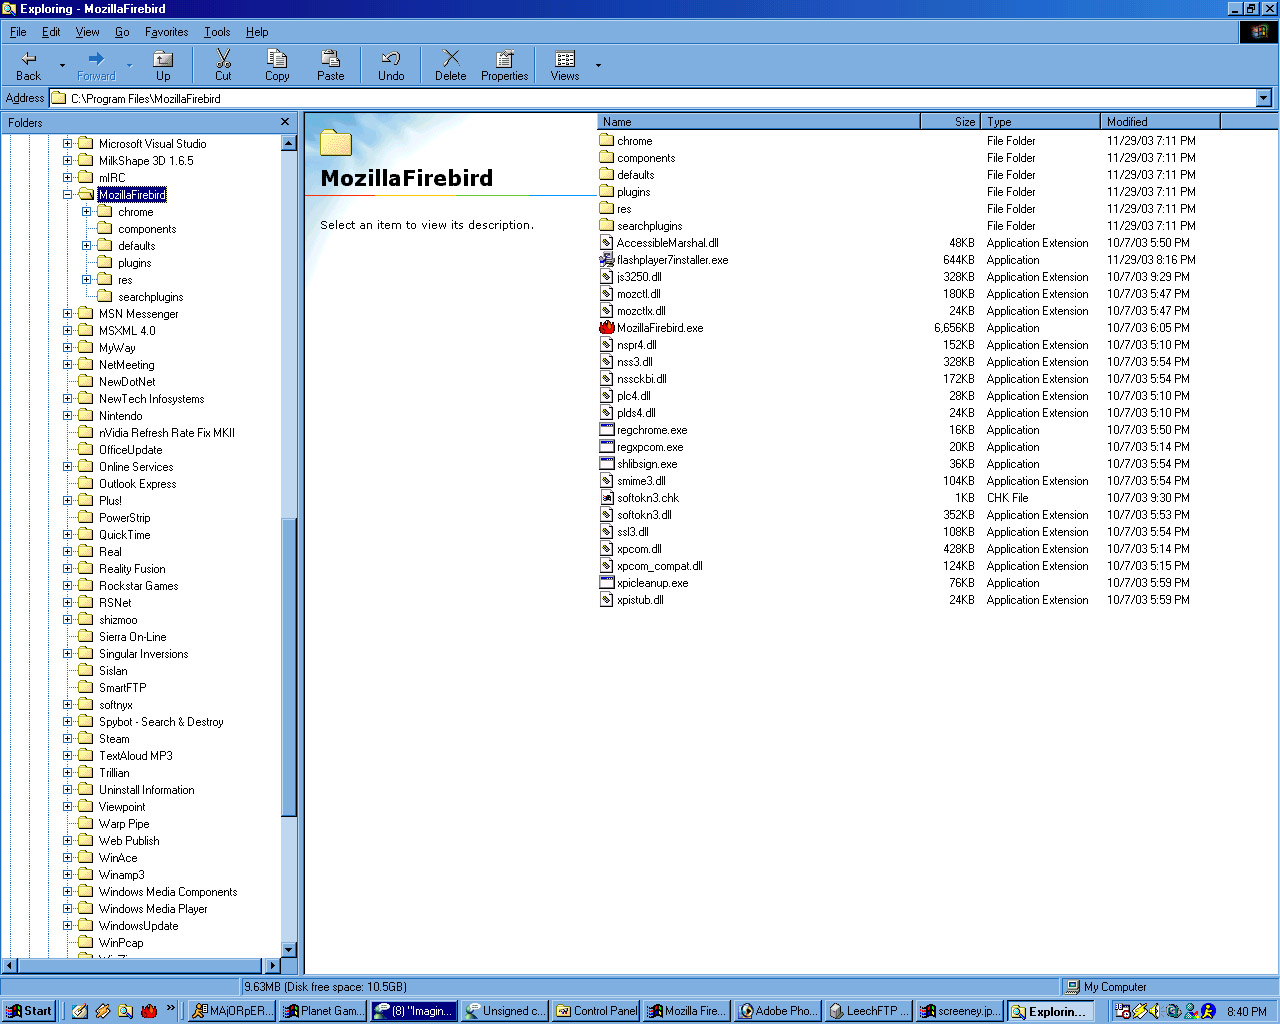
Task: Click the taskbar clock showing 8:40 PM
Action: click(x=1247, y=1011)
